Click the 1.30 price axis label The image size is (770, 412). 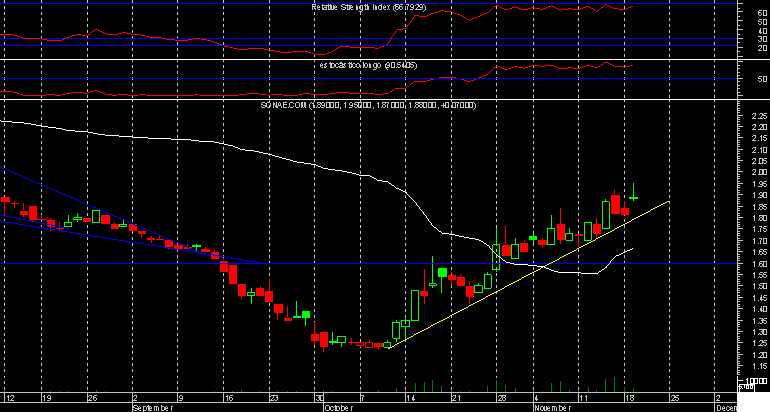(759, 332)
